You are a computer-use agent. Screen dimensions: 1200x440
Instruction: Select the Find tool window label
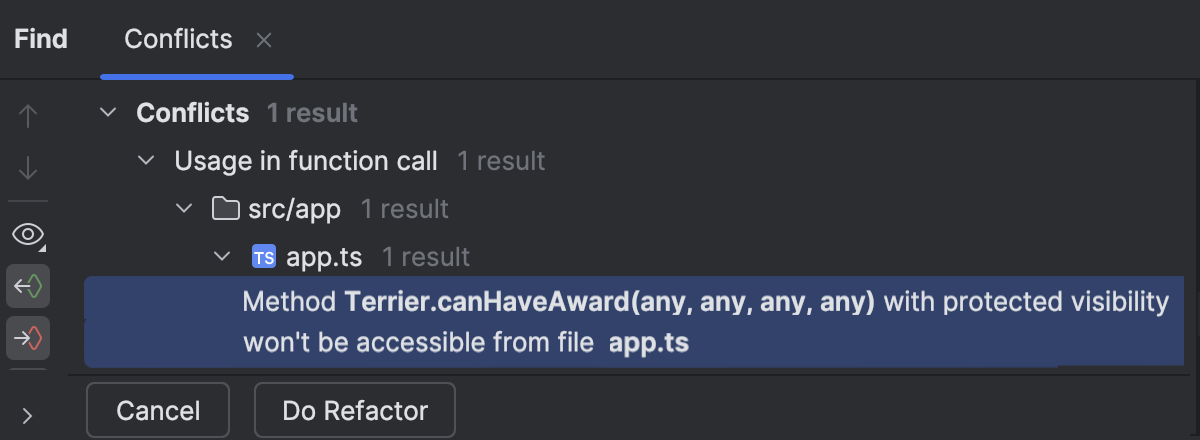click(41, 39)
